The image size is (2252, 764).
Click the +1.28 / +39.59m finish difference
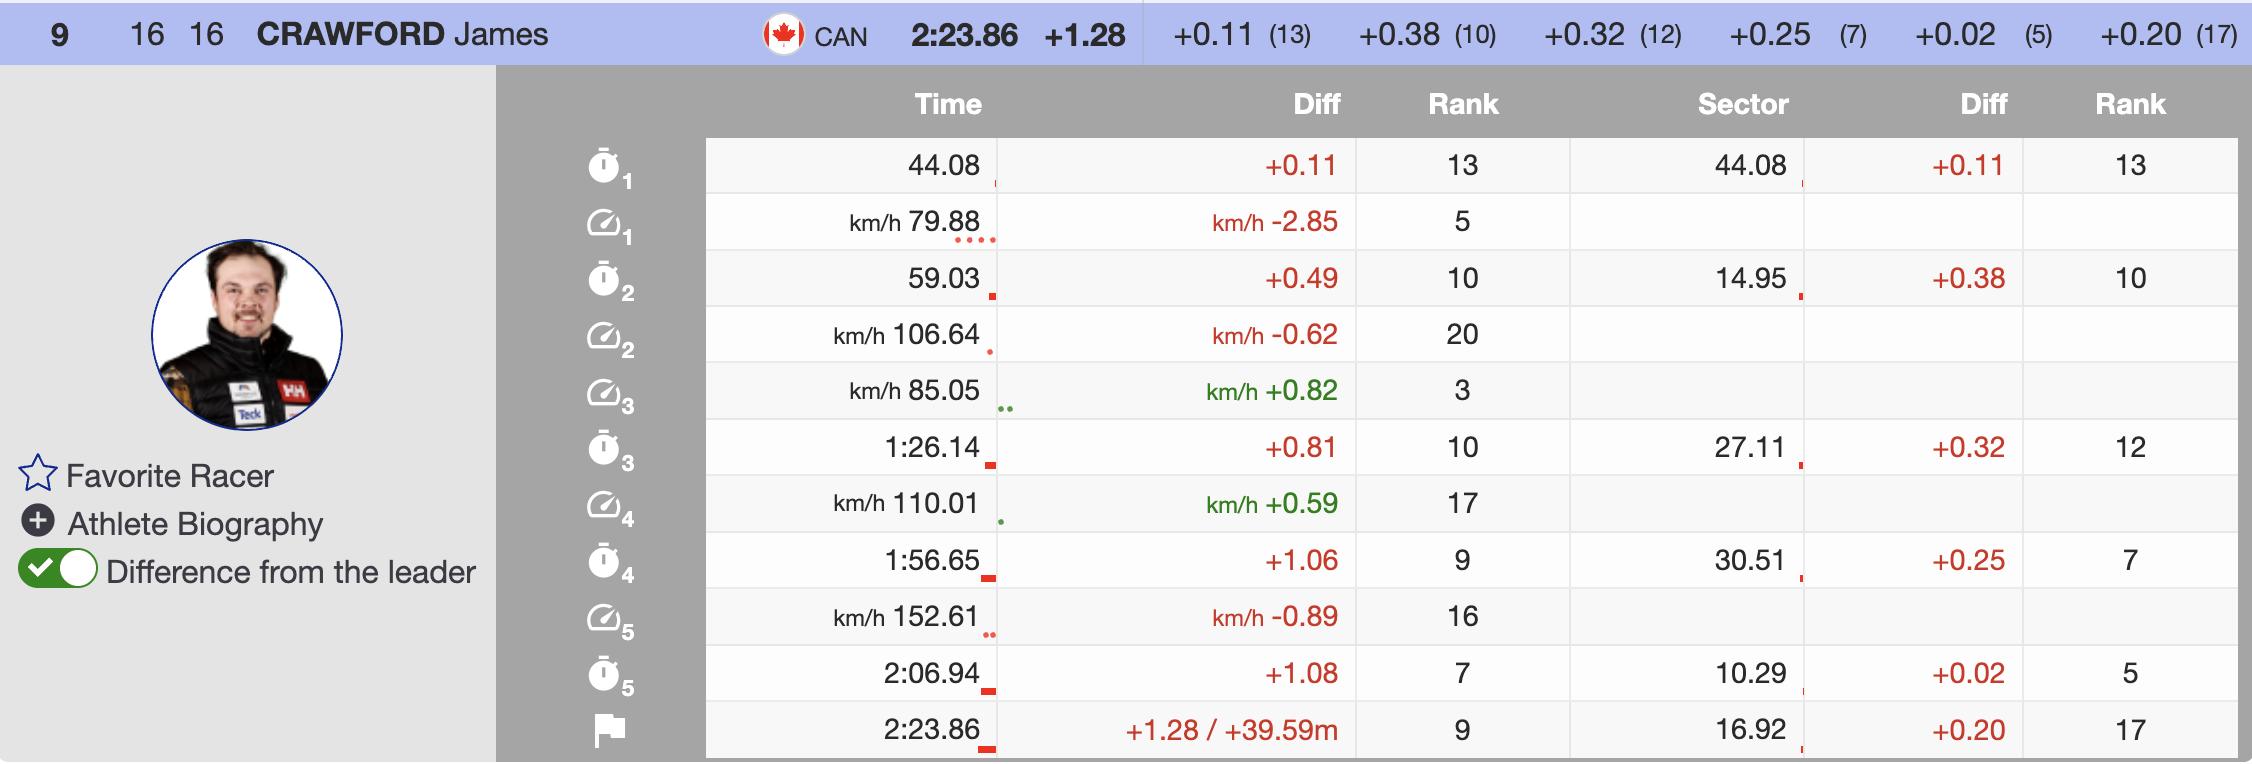pyautogui.click(x=1231, y=730)
